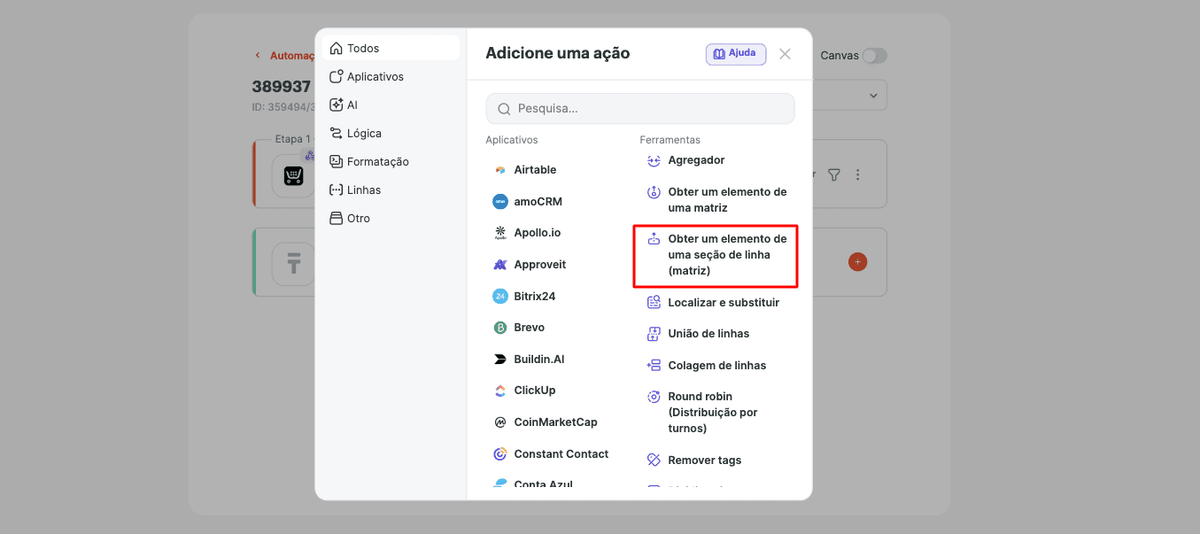
Task: Select the Brevo label
Action: point(529,327)
